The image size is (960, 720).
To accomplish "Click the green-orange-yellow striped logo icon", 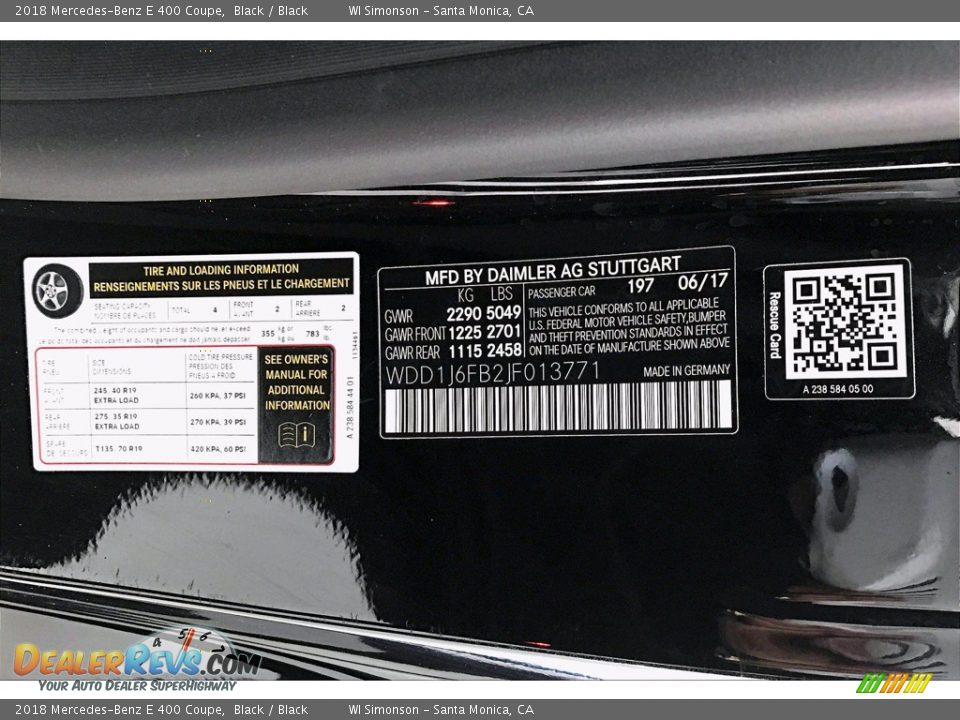I will click(894, 683).
